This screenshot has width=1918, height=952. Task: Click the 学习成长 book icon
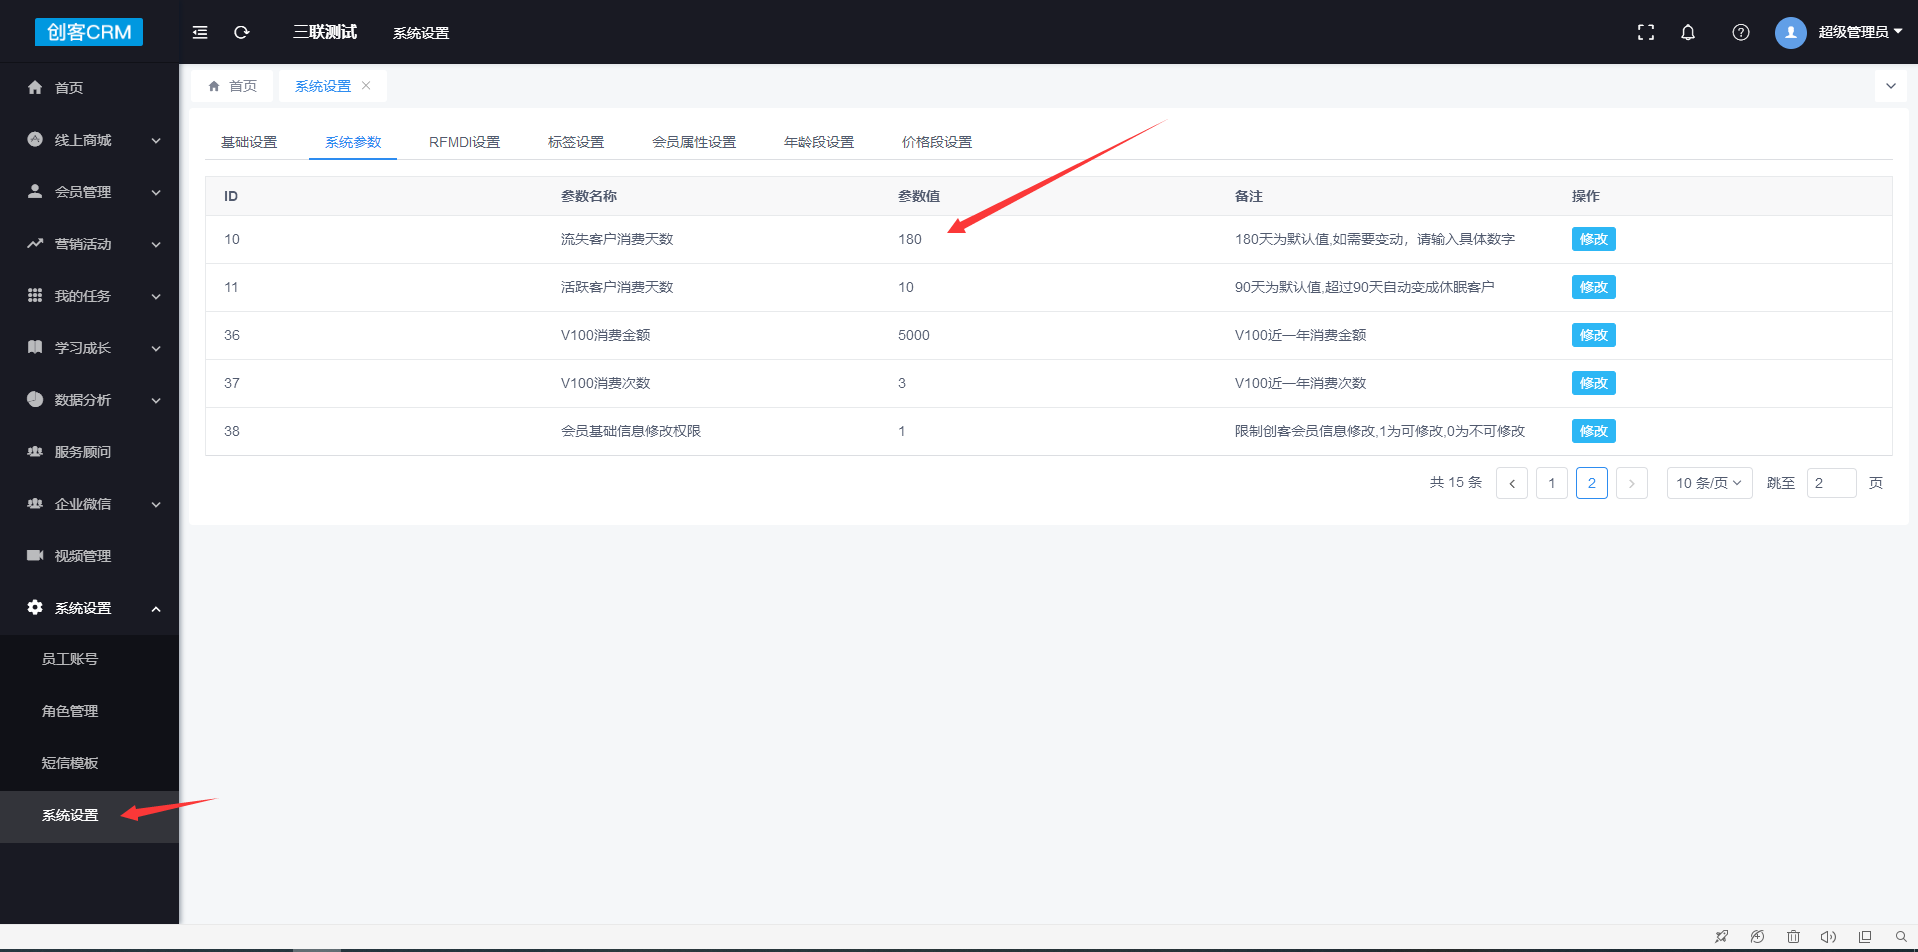pyautogui.click(x=35, y=347)
